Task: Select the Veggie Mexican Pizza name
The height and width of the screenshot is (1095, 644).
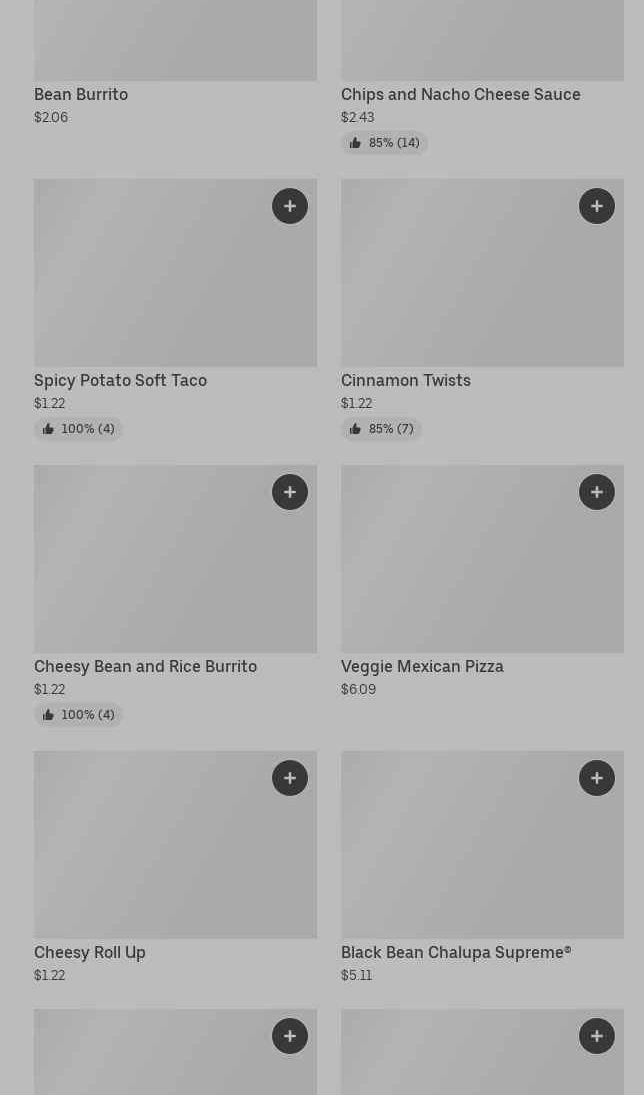Action: (422, 666)
